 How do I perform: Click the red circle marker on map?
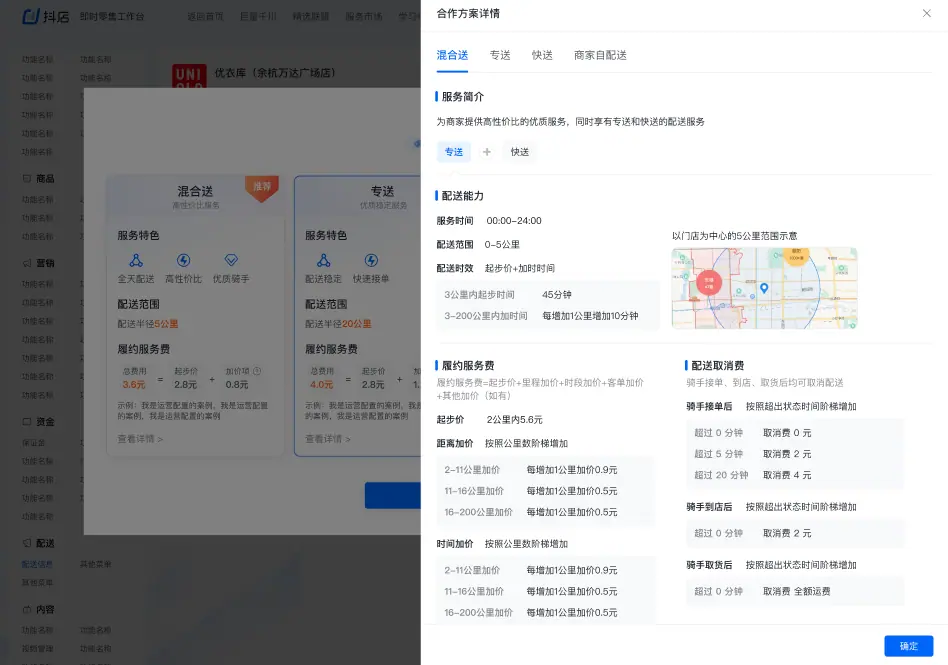tap(709, 282)
